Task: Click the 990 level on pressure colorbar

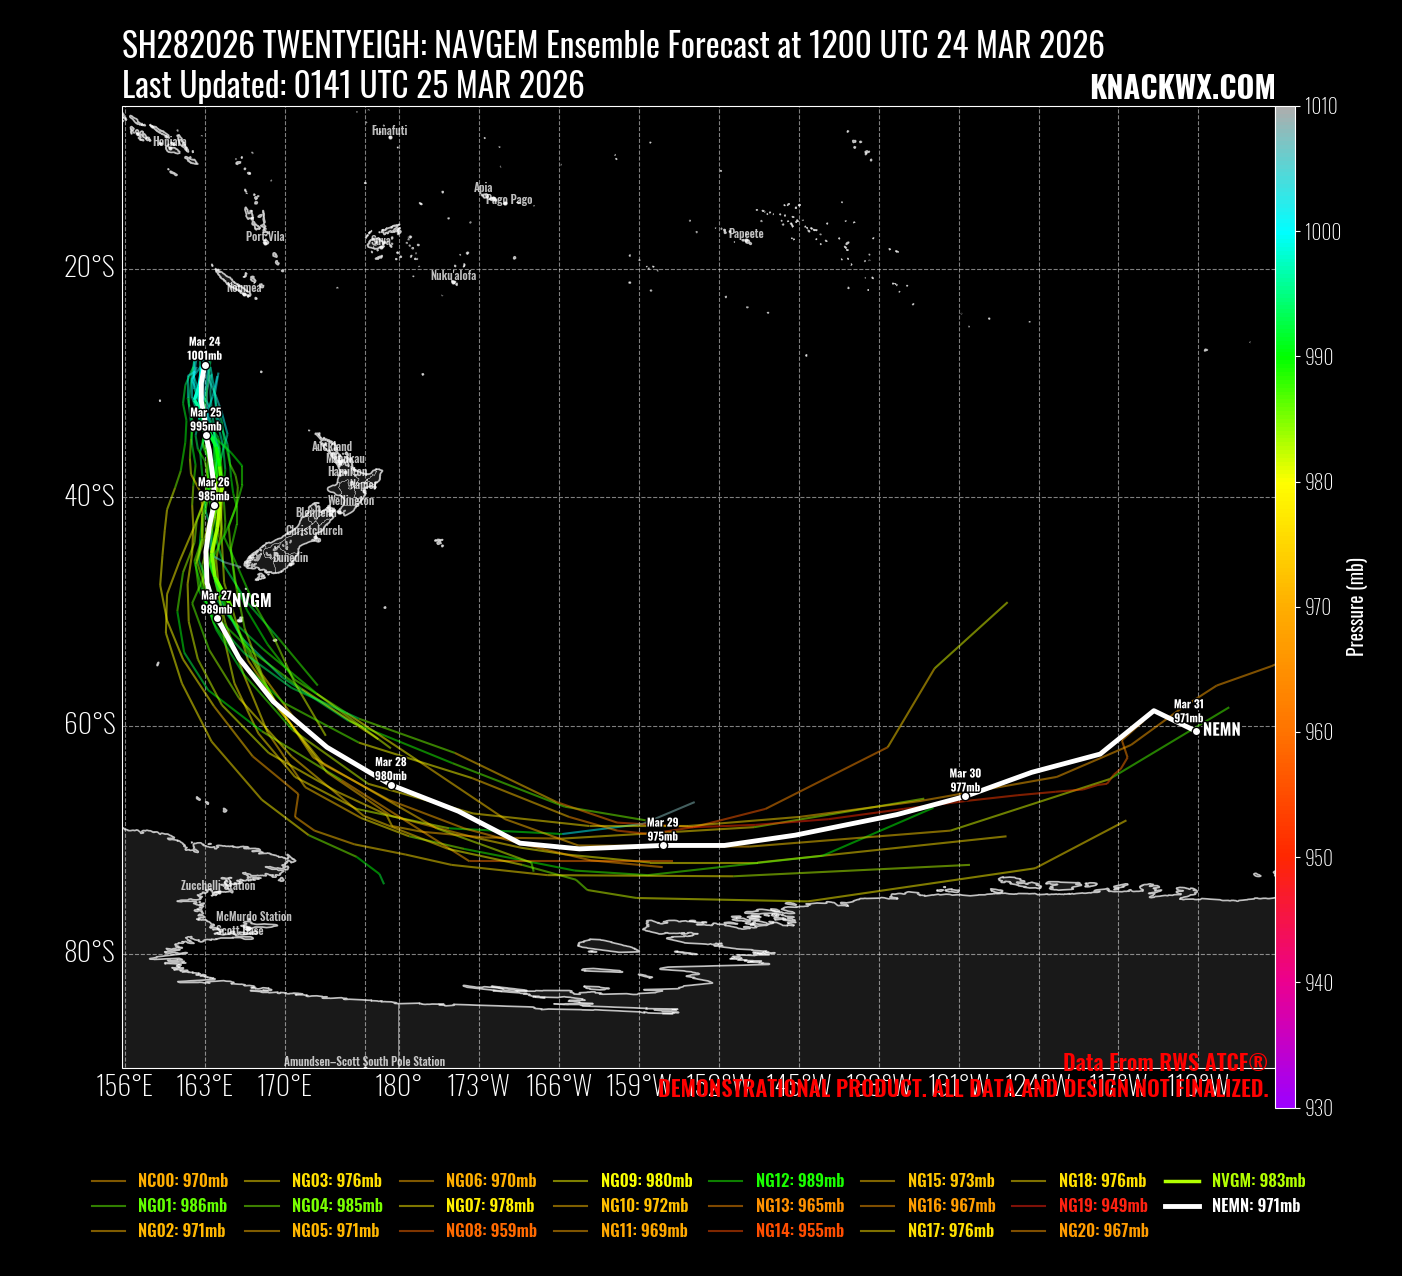Action: [x=1318, y=357]
